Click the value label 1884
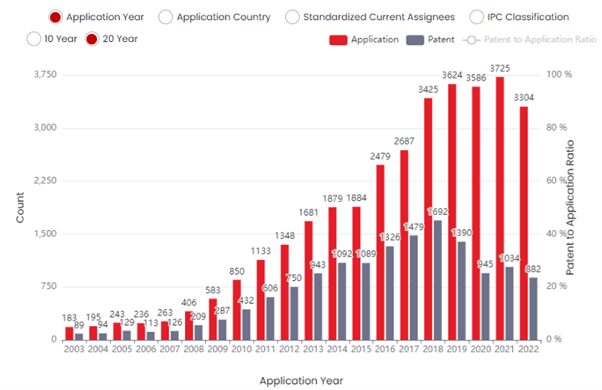This screenshot has height=390, width=602. point(356,198)
